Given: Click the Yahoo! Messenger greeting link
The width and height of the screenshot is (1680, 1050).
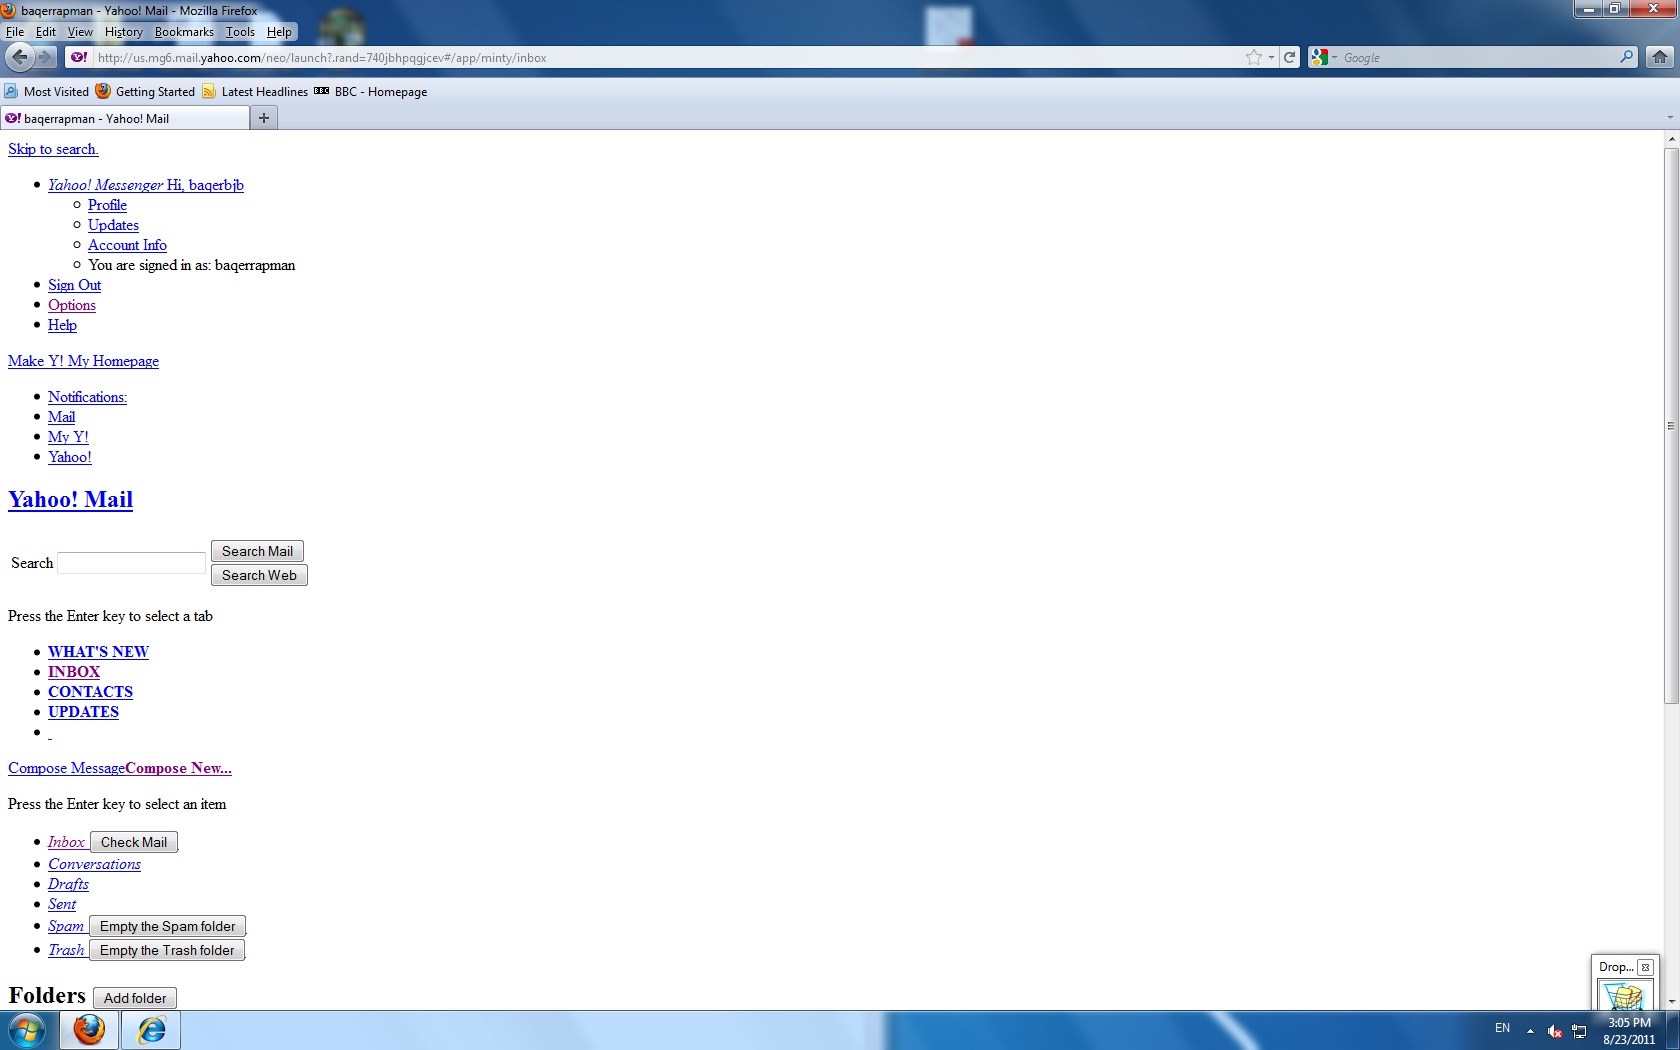Looking at the screenshot, I should (x=146, y=185).
